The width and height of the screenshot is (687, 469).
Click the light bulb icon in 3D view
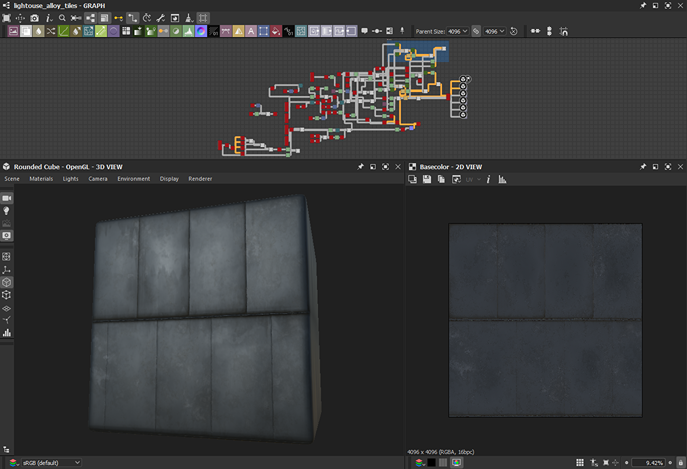(7, 211)
